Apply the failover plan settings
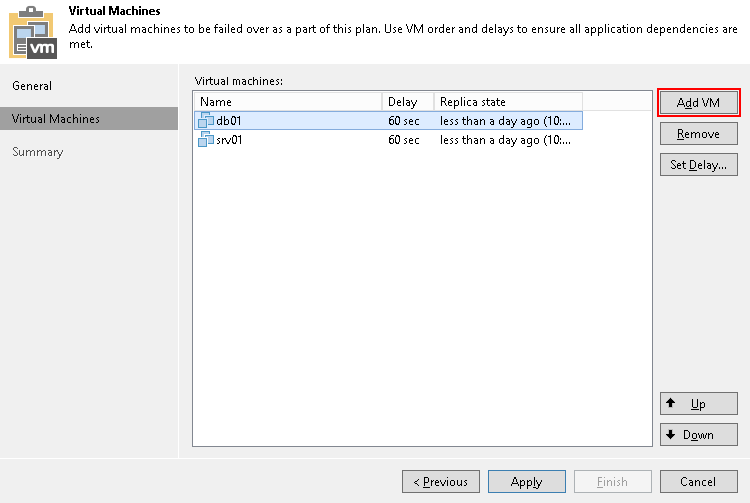Screen dimensions: 750x503 point(526,482)
